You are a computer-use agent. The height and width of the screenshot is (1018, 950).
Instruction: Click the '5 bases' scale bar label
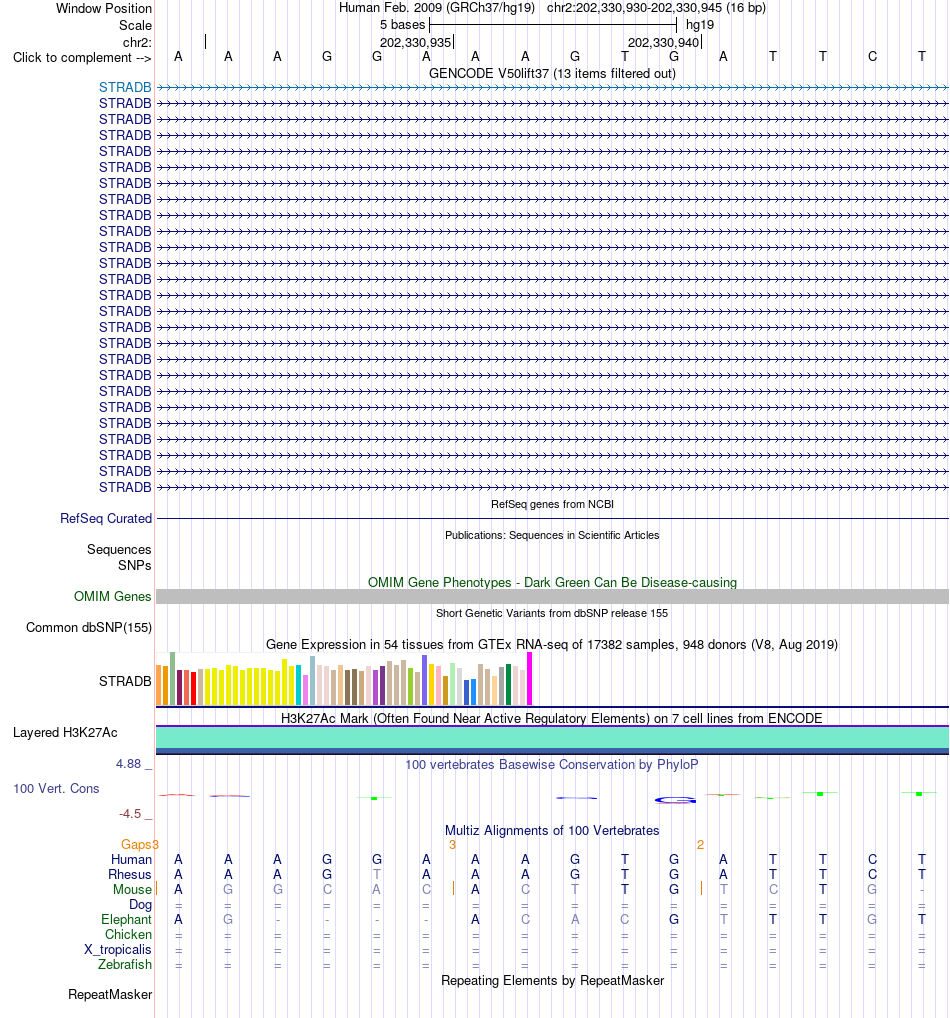point(403,25)
